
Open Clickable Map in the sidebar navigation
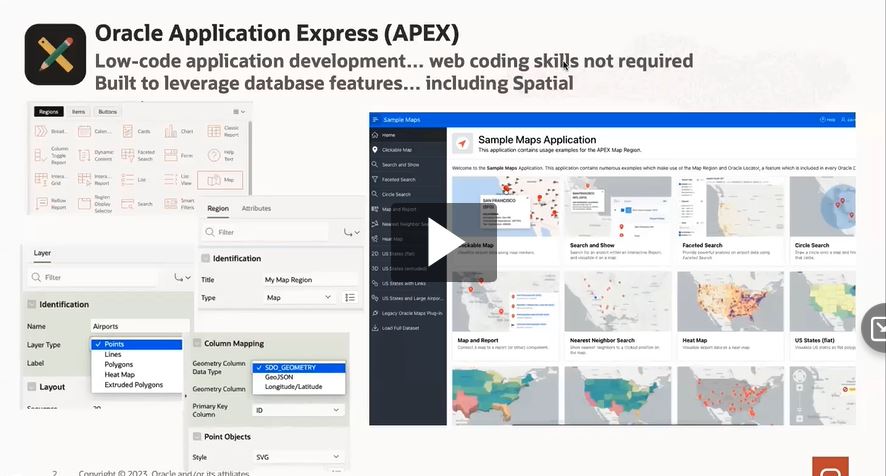(x=408, y=150)
